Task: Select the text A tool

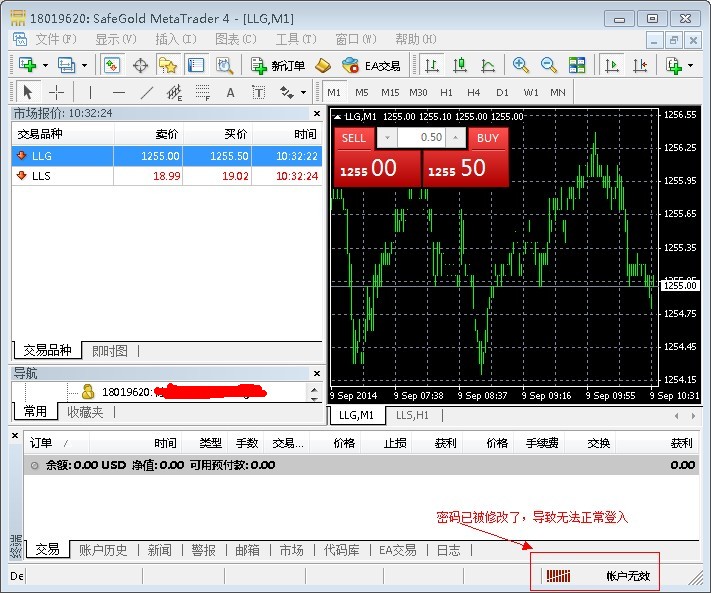Action: click(x=230, y=92)
